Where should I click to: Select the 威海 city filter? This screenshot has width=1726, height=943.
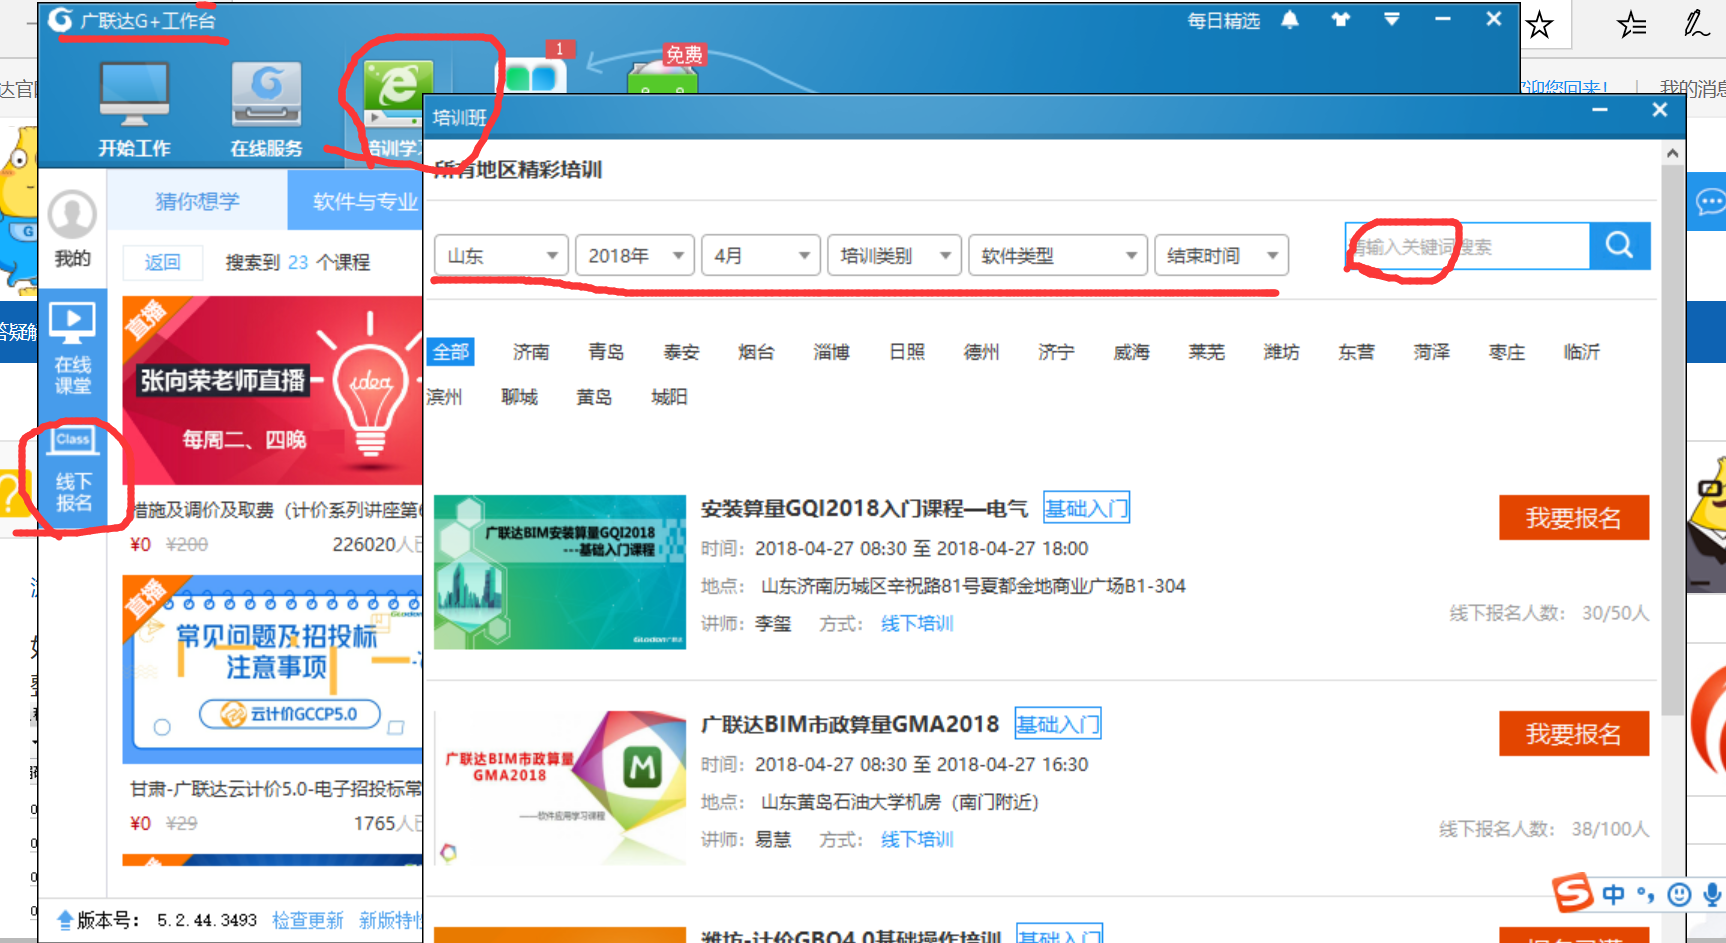pos(1131,352)
